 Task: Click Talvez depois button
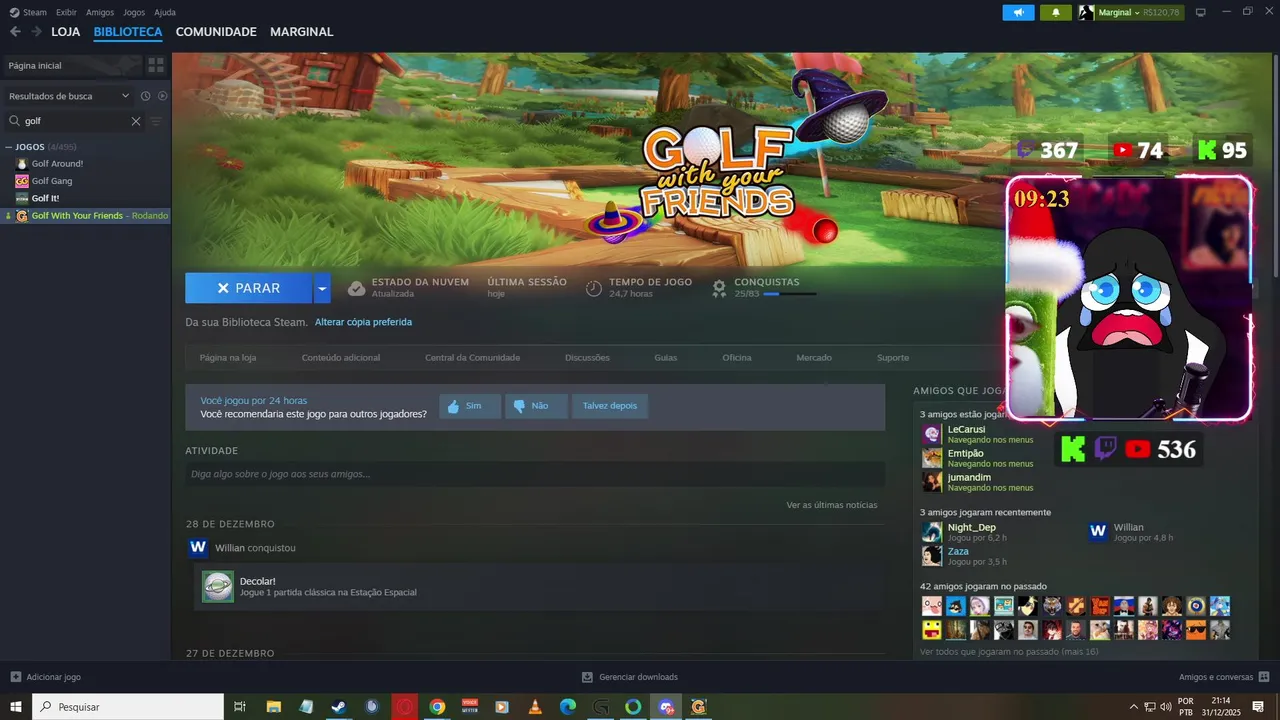[610, 406]
